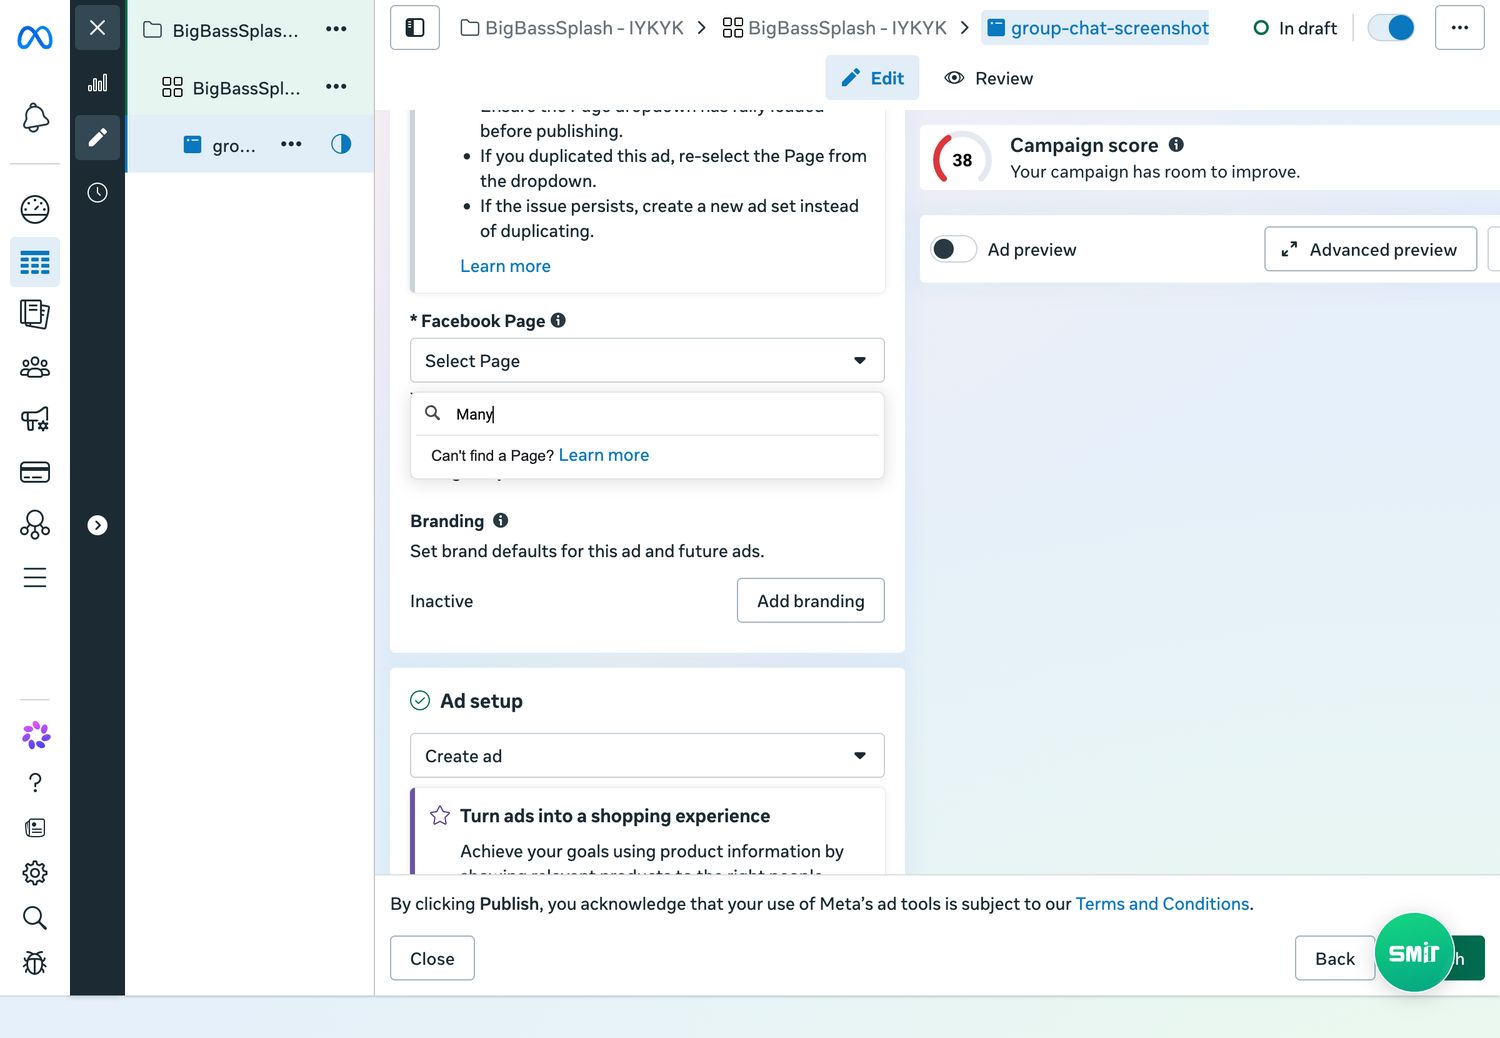
Task: Click the SMIT green floating badge
Action: 1414,953
